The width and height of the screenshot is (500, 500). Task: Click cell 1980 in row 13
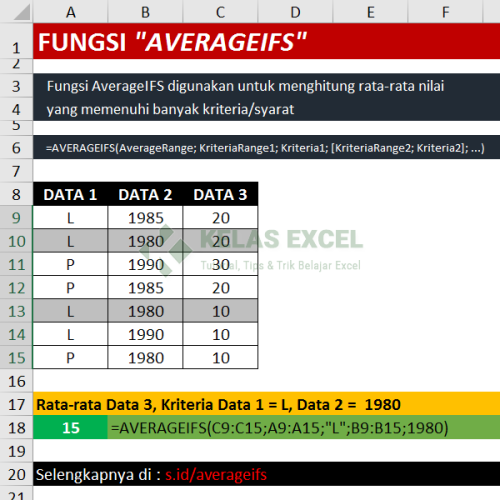click(145, 311)
